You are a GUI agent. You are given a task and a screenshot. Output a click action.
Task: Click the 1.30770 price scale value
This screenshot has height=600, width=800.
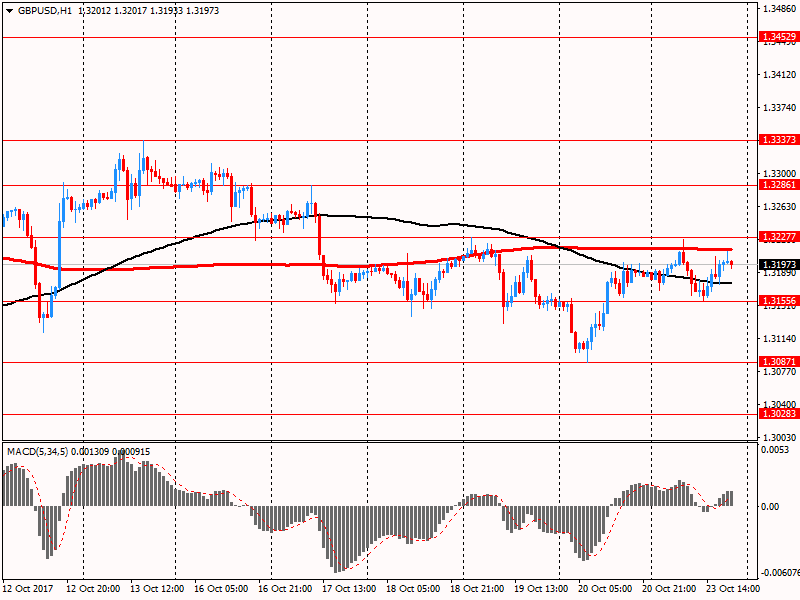(x=780, y=371)
